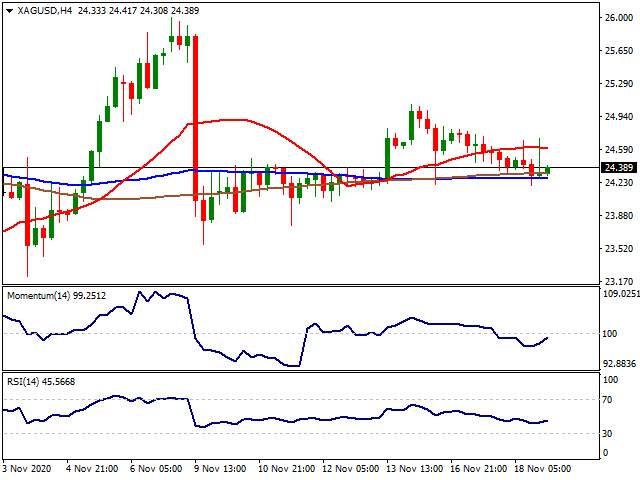Click the 26.000 price axis label
Image resolution: width=640 pixels, height=480 pixels.
(x=619, y=18)
